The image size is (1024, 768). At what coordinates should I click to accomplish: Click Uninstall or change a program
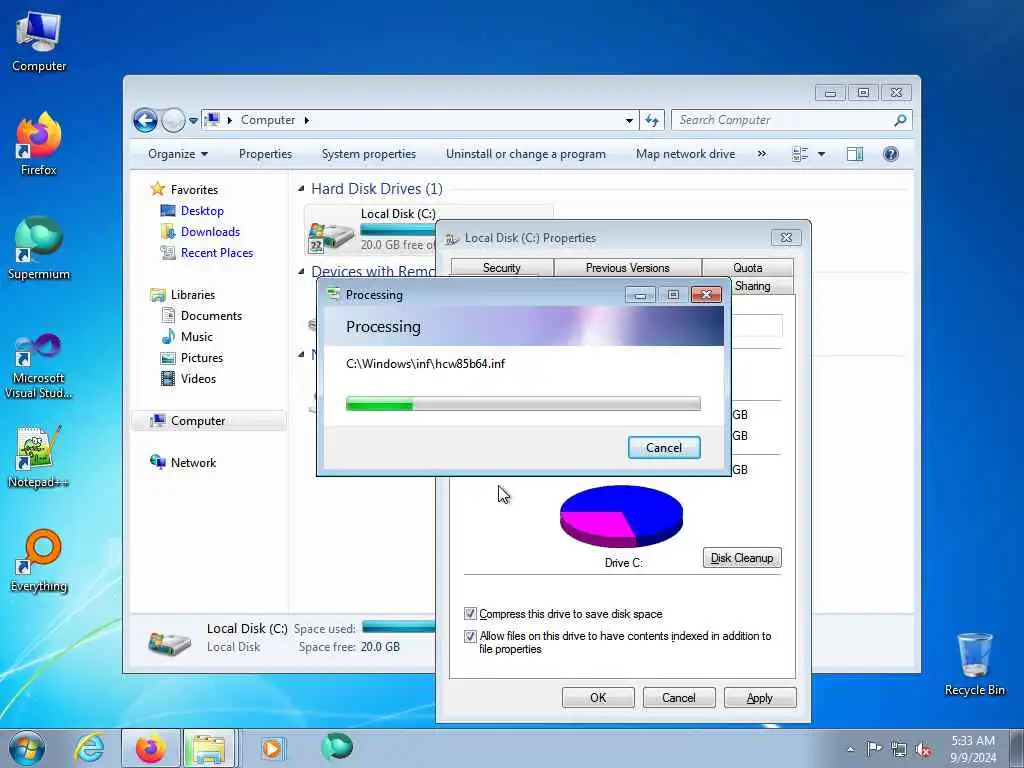point(526,154)
